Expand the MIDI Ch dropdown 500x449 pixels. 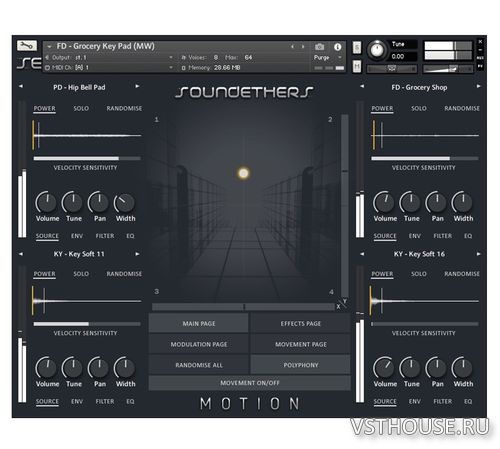click(171, 68)
